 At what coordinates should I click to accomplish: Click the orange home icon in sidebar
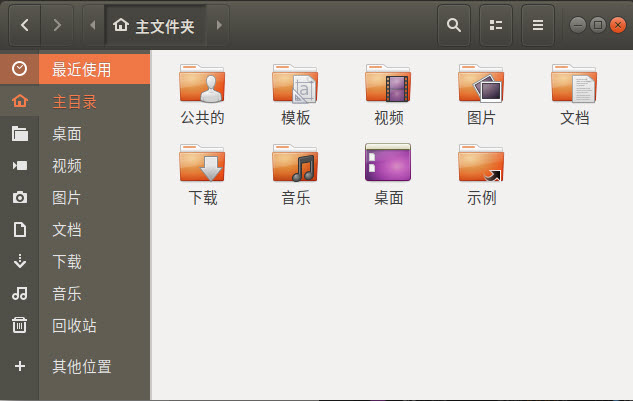click(20, 101)
